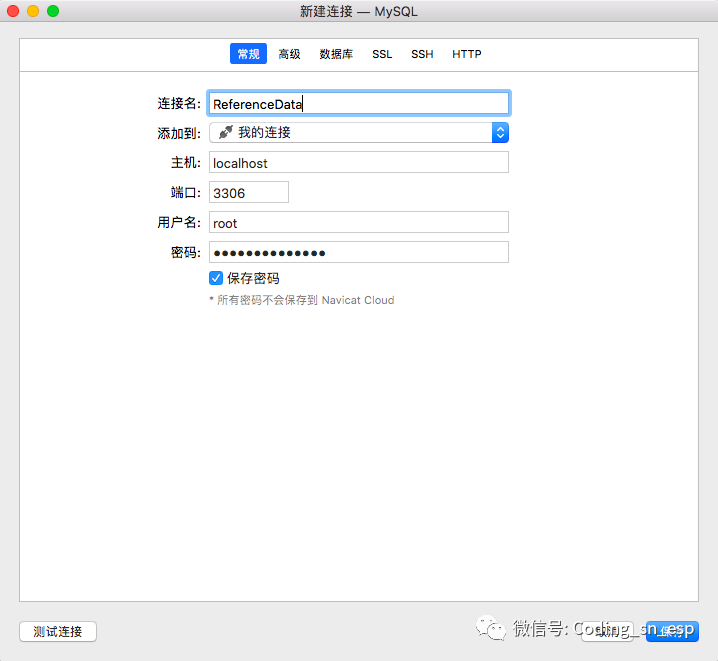
Task: Click the blue 保存 button
Action: pos(672,631)
